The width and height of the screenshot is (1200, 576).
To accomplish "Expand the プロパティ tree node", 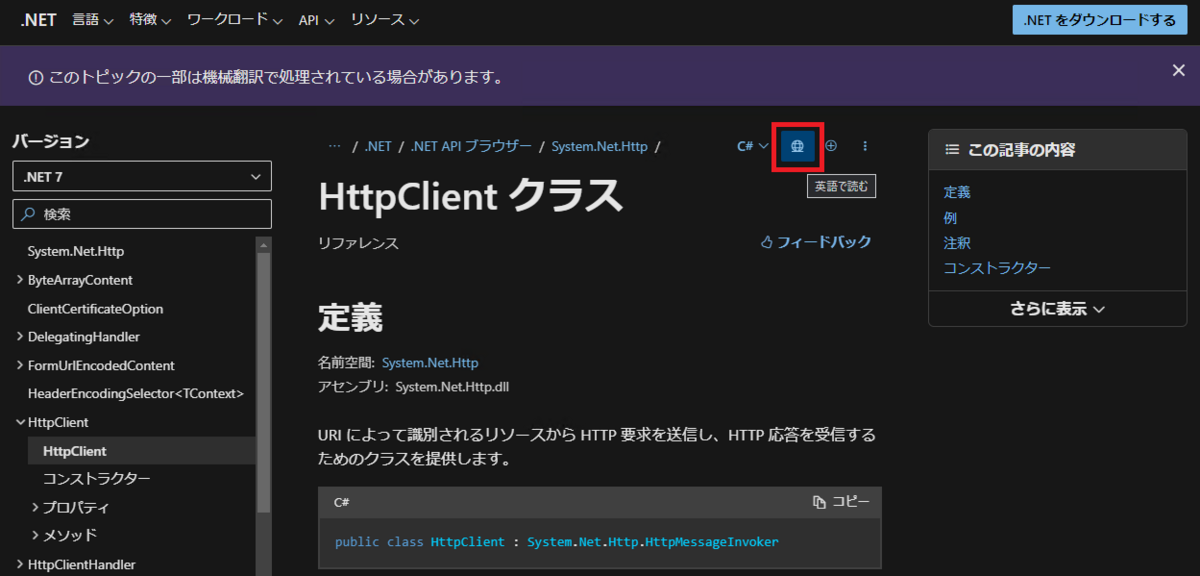I will [35, 507].
